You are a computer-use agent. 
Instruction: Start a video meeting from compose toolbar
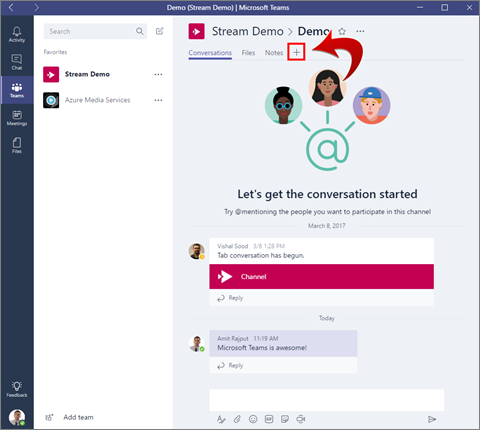tap(301, 419)
